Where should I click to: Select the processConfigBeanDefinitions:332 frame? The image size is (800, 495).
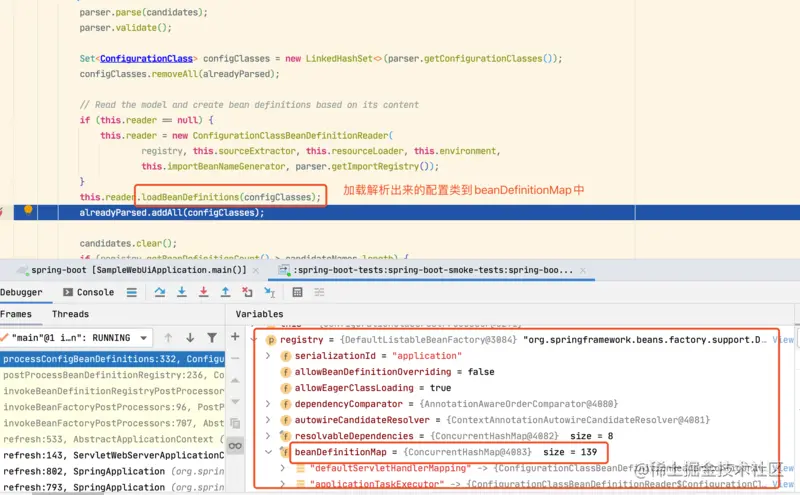coord(112,359)
